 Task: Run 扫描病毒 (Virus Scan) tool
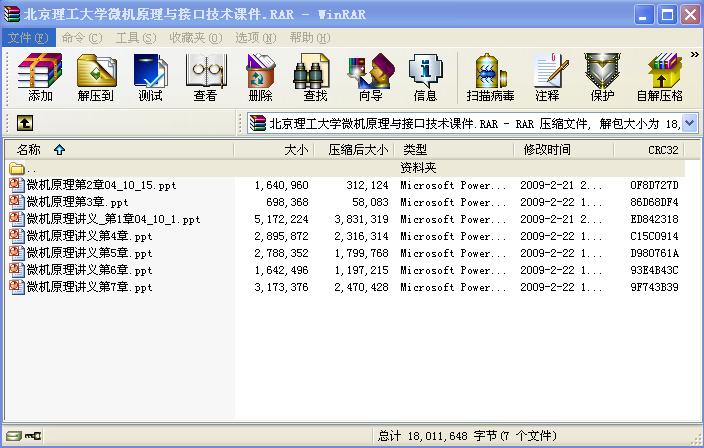point(490,77)
